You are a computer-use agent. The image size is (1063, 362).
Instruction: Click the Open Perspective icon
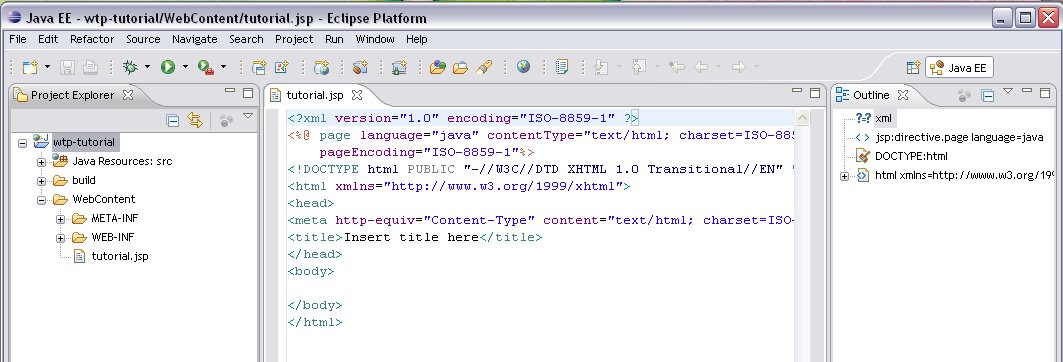[x=914, y=67]
